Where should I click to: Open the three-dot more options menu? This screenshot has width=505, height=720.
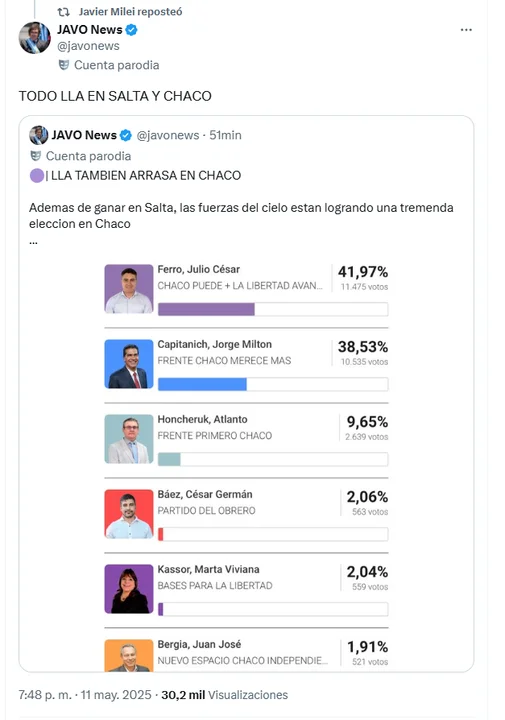[466, 30]
